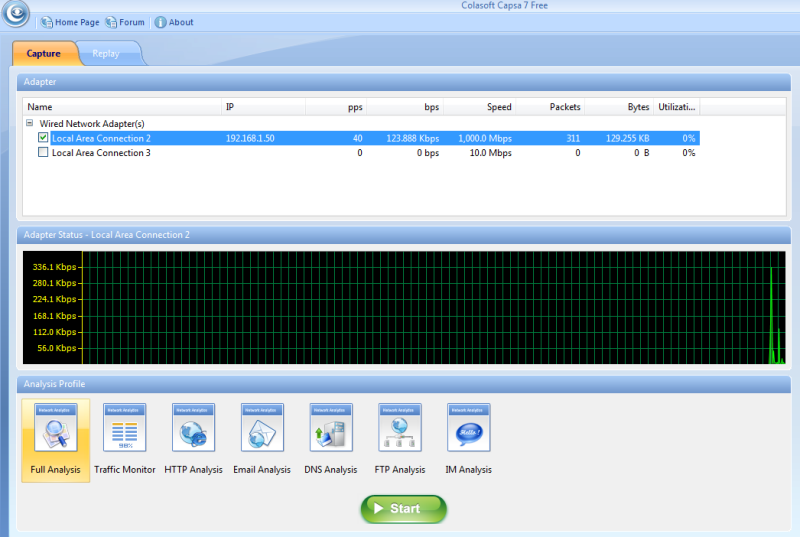The width and height of the screenshot is (800, 537).
Task: Sort adapters by bps column header
Action: click(x=405, y=107)
